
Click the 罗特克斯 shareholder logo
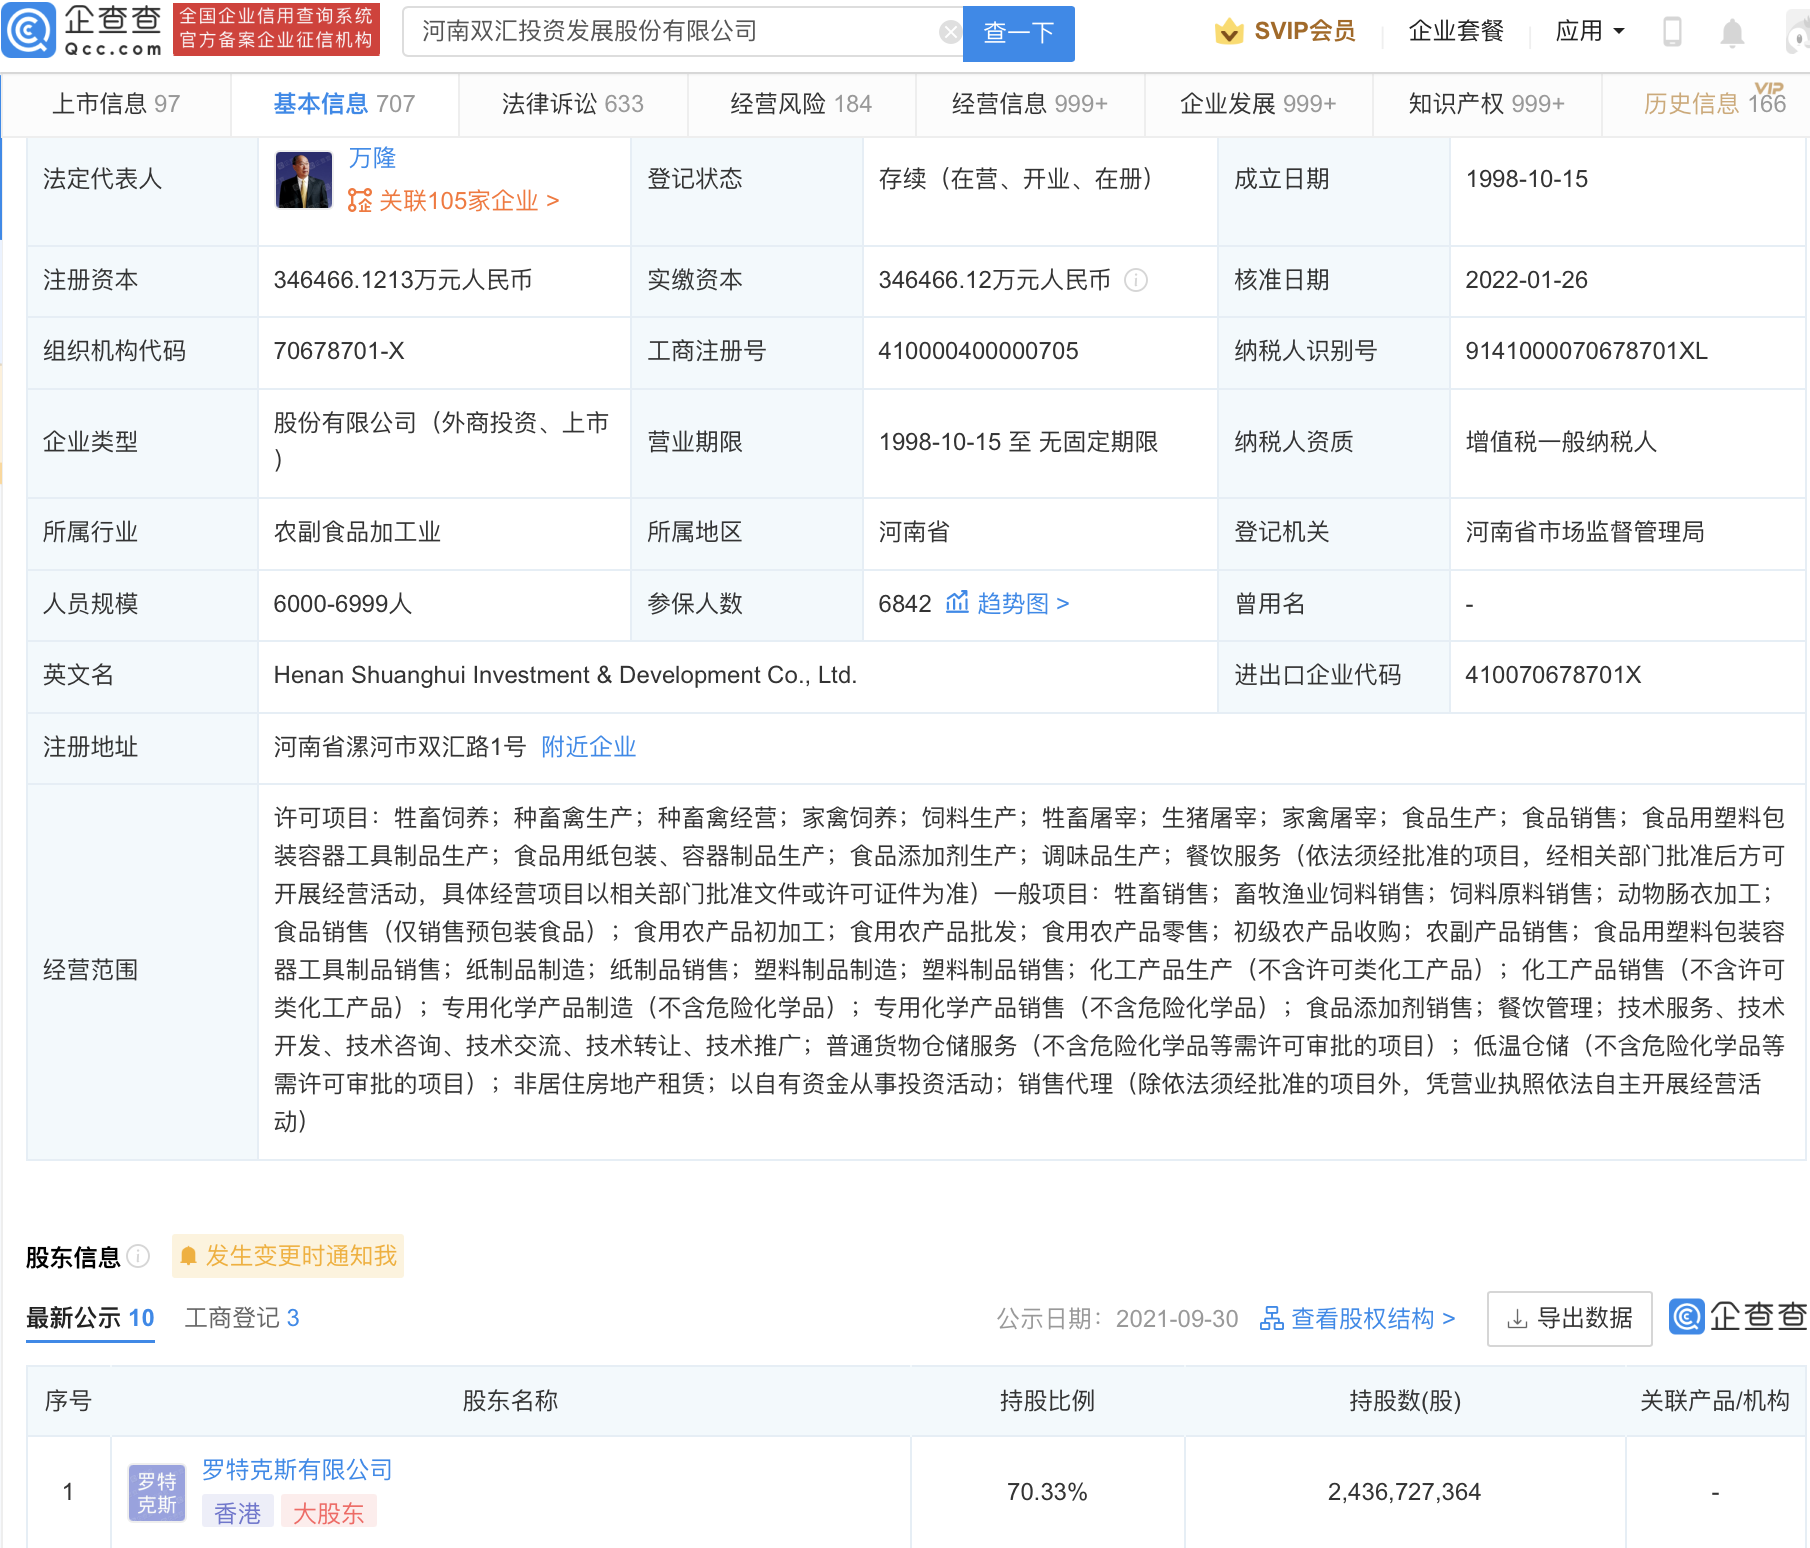click(x=157, y=1492)
